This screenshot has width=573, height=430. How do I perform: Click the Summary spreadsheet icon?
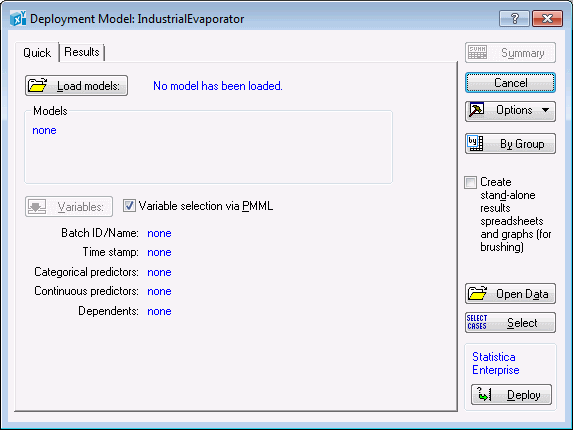(477, 53)
